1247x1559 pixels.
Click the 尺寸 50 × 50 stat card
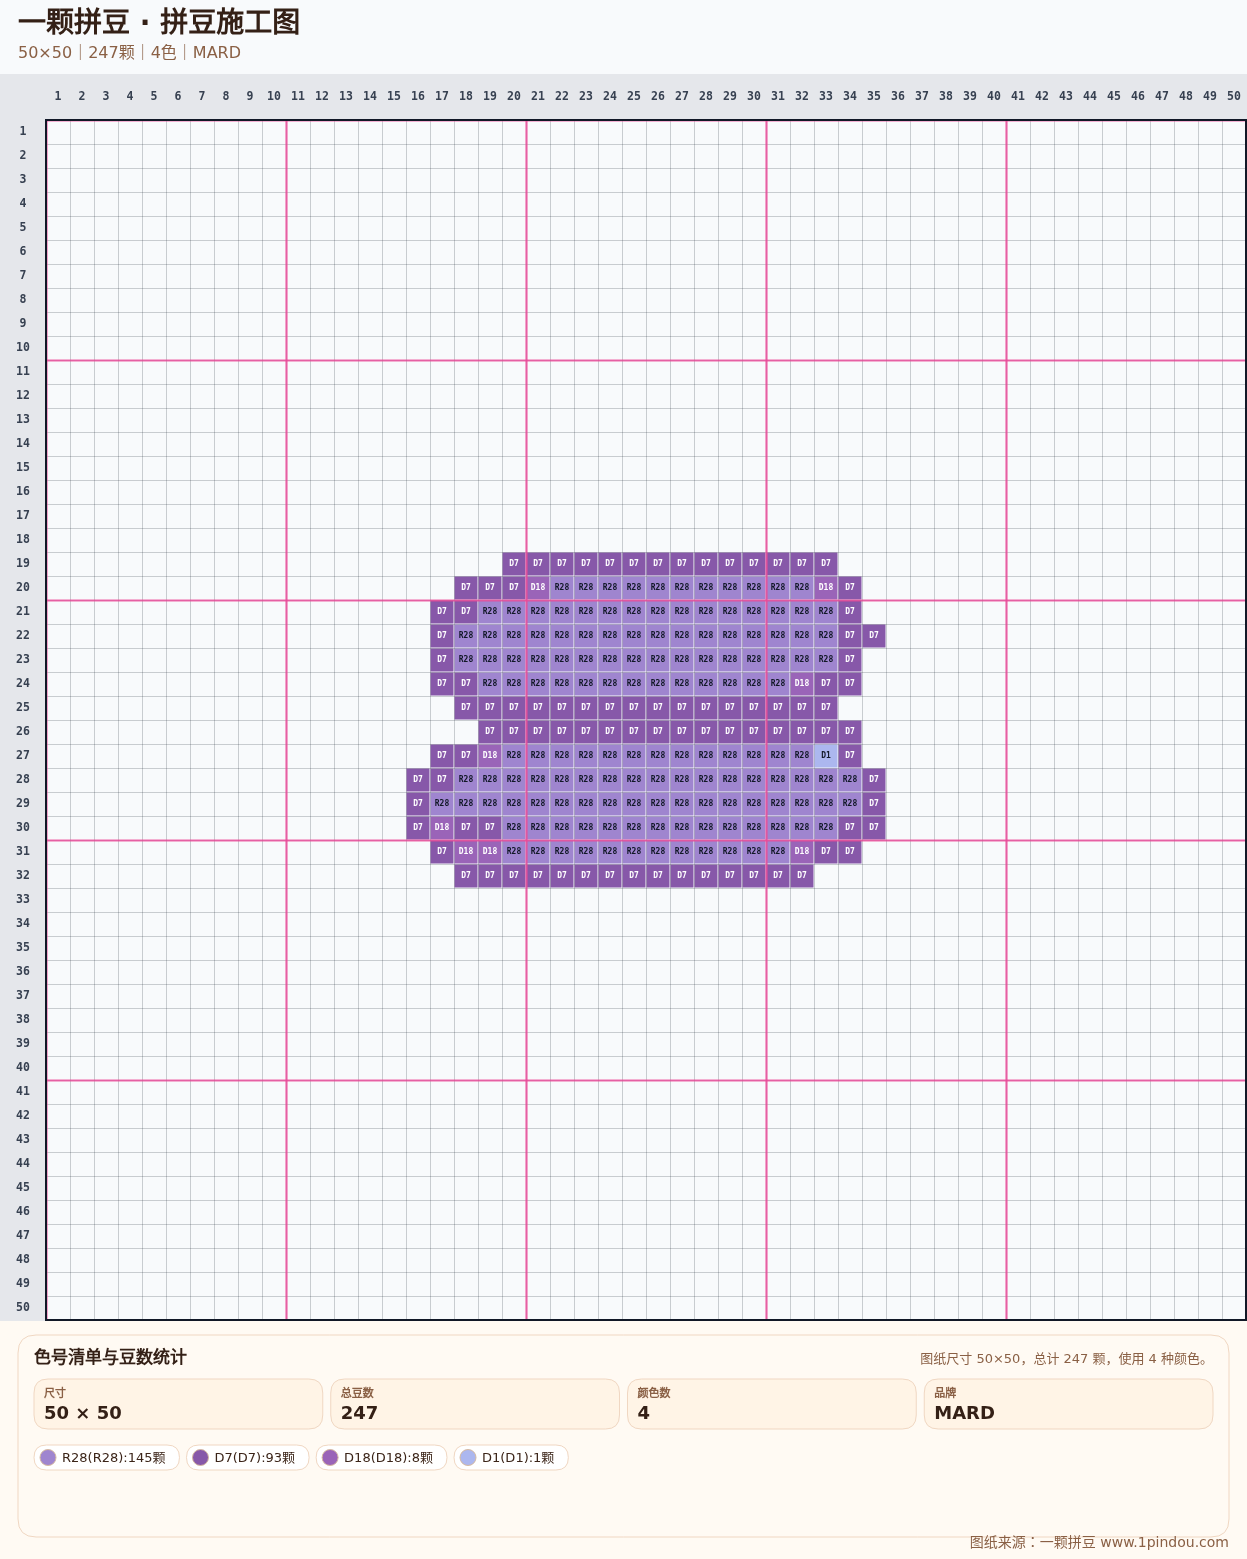click(x=178, y=1404)
